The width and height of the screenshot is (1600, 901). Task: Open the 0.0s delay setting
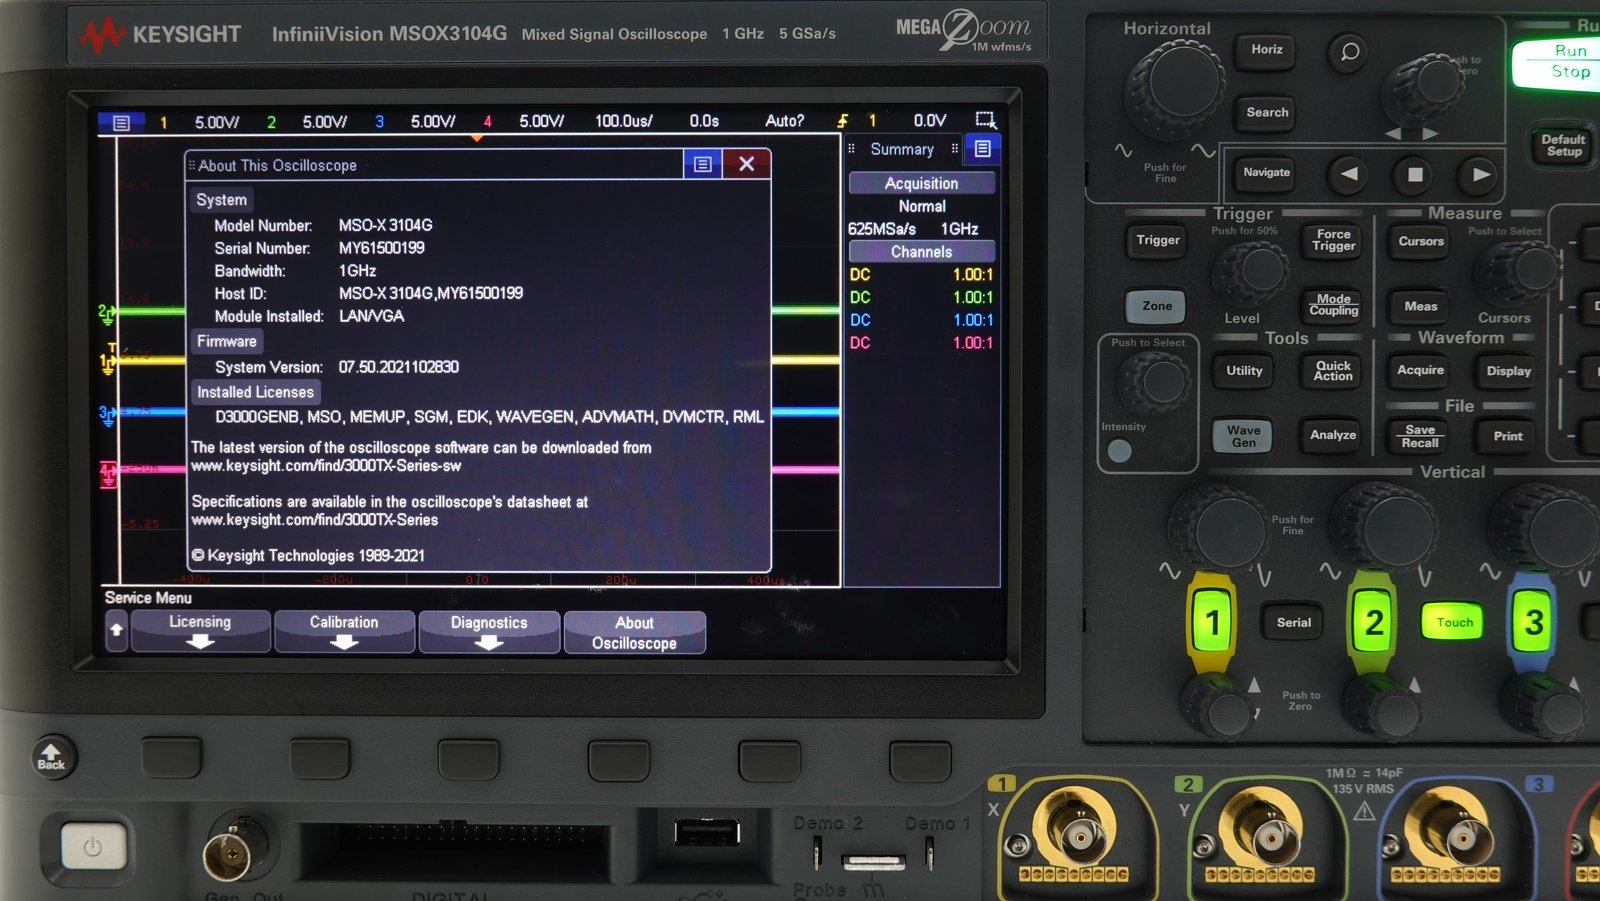pyautogui.click(x=704, y=121)
